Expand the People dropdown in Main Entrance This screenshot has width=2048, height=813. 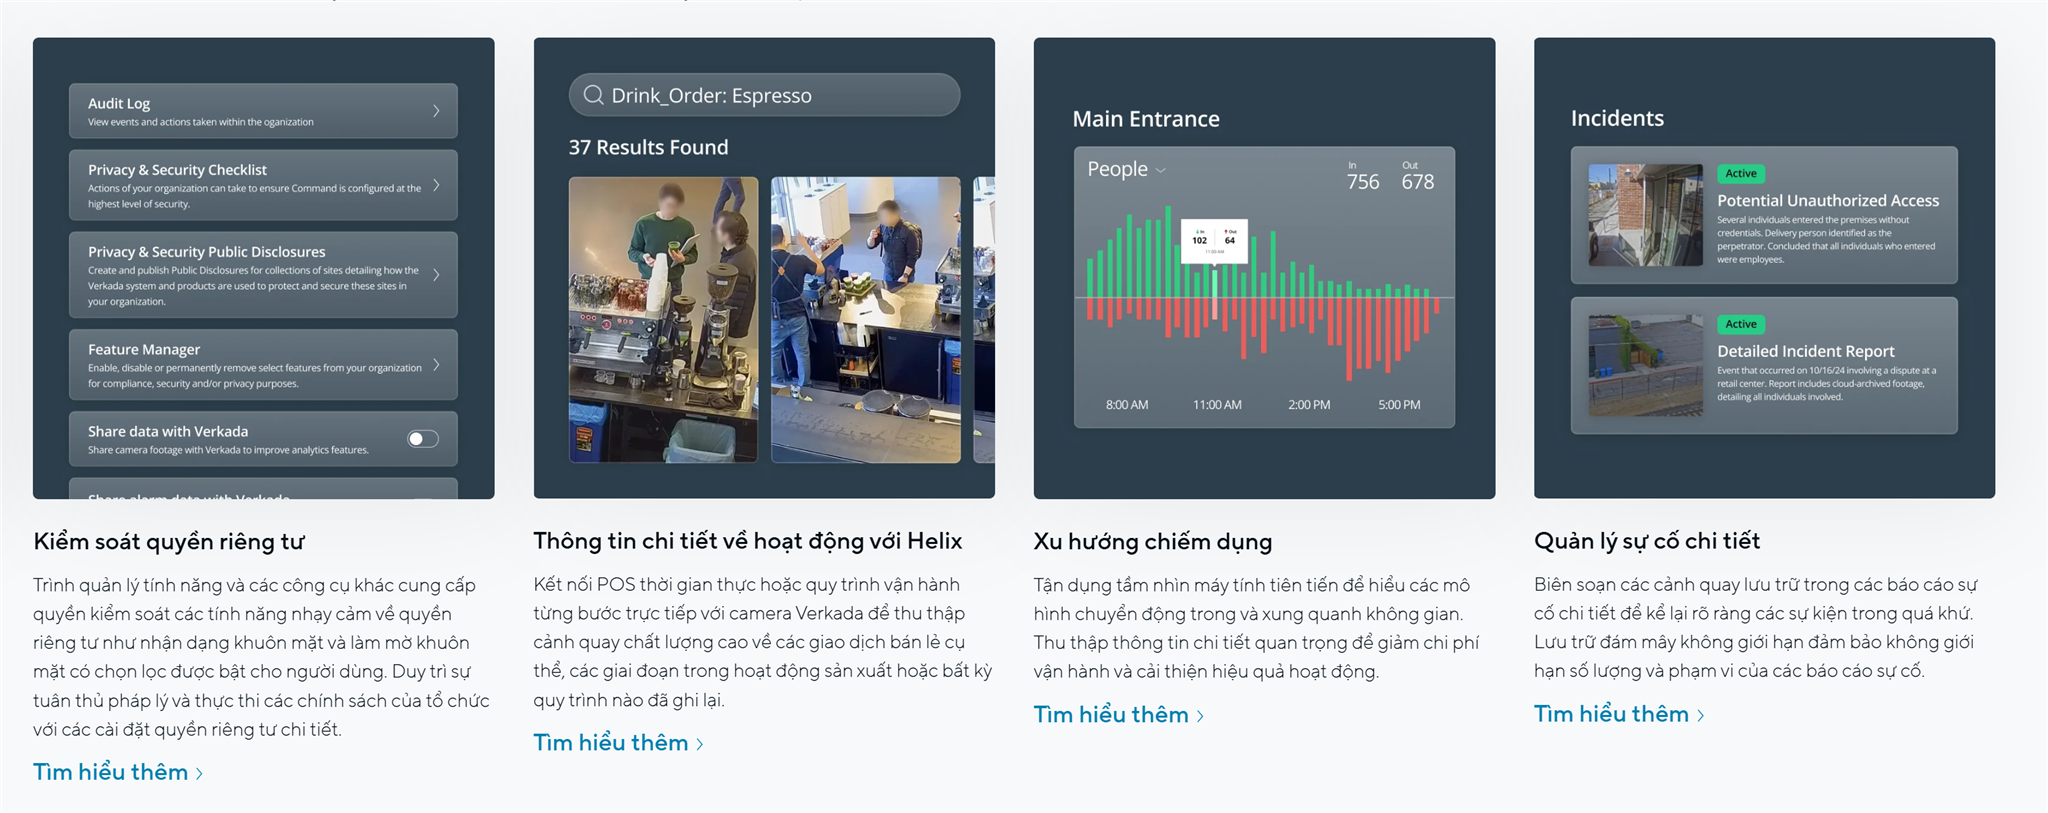tap(1127, 169)
